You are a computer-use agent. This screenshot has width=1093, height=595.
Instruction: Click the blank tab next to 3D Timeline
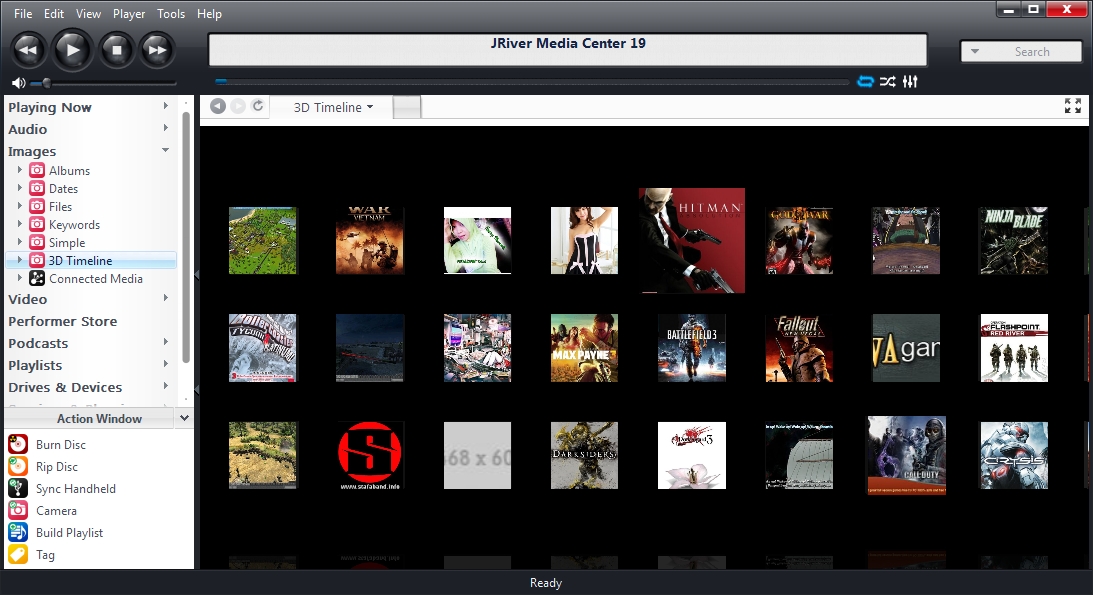[407, 107]
